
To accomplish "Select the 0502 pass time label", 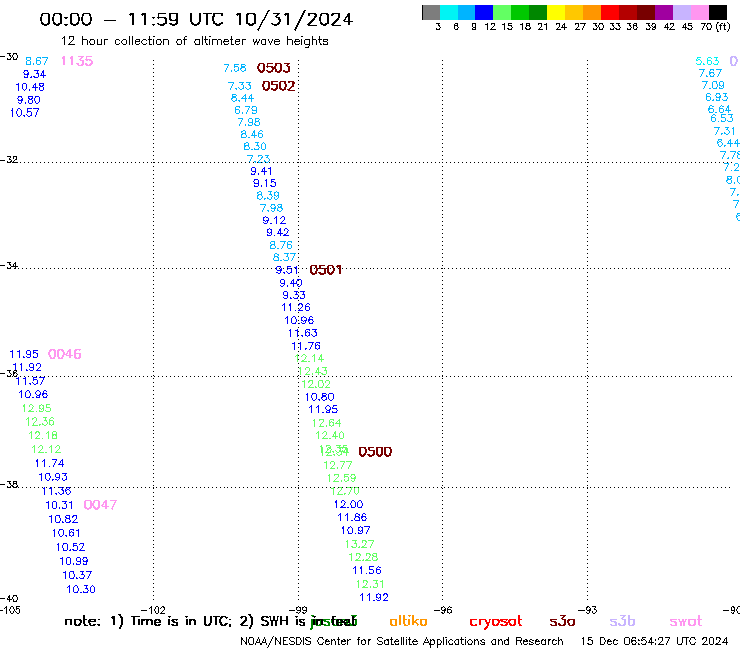I will [278, 86].
